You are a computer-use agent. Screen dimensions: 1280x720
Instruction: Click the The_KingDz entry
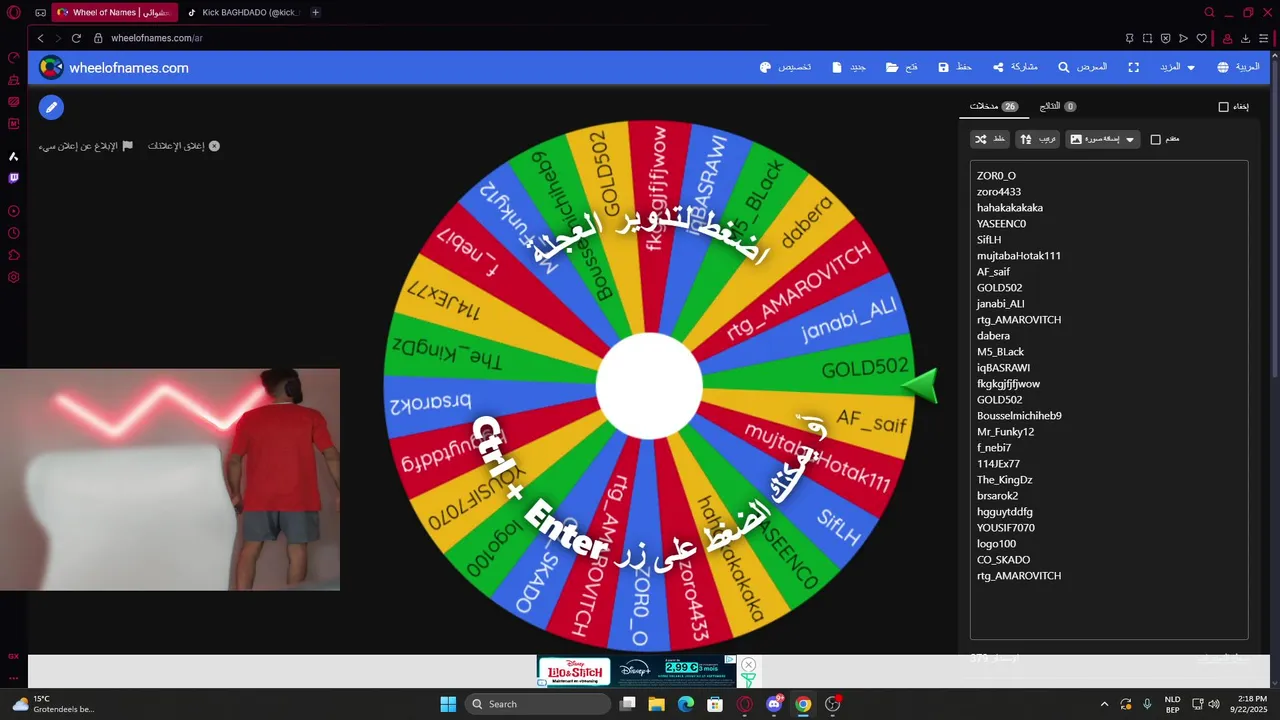coord(1004,480)
